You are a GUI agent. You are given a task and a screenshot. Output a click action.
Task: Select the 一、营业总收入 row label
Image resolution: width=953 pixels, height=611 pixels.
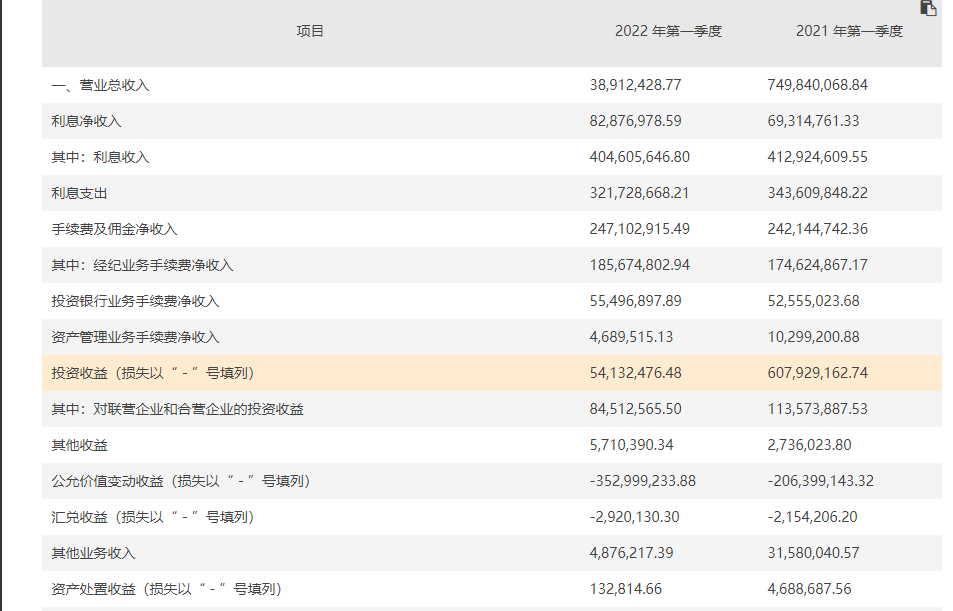100,85
